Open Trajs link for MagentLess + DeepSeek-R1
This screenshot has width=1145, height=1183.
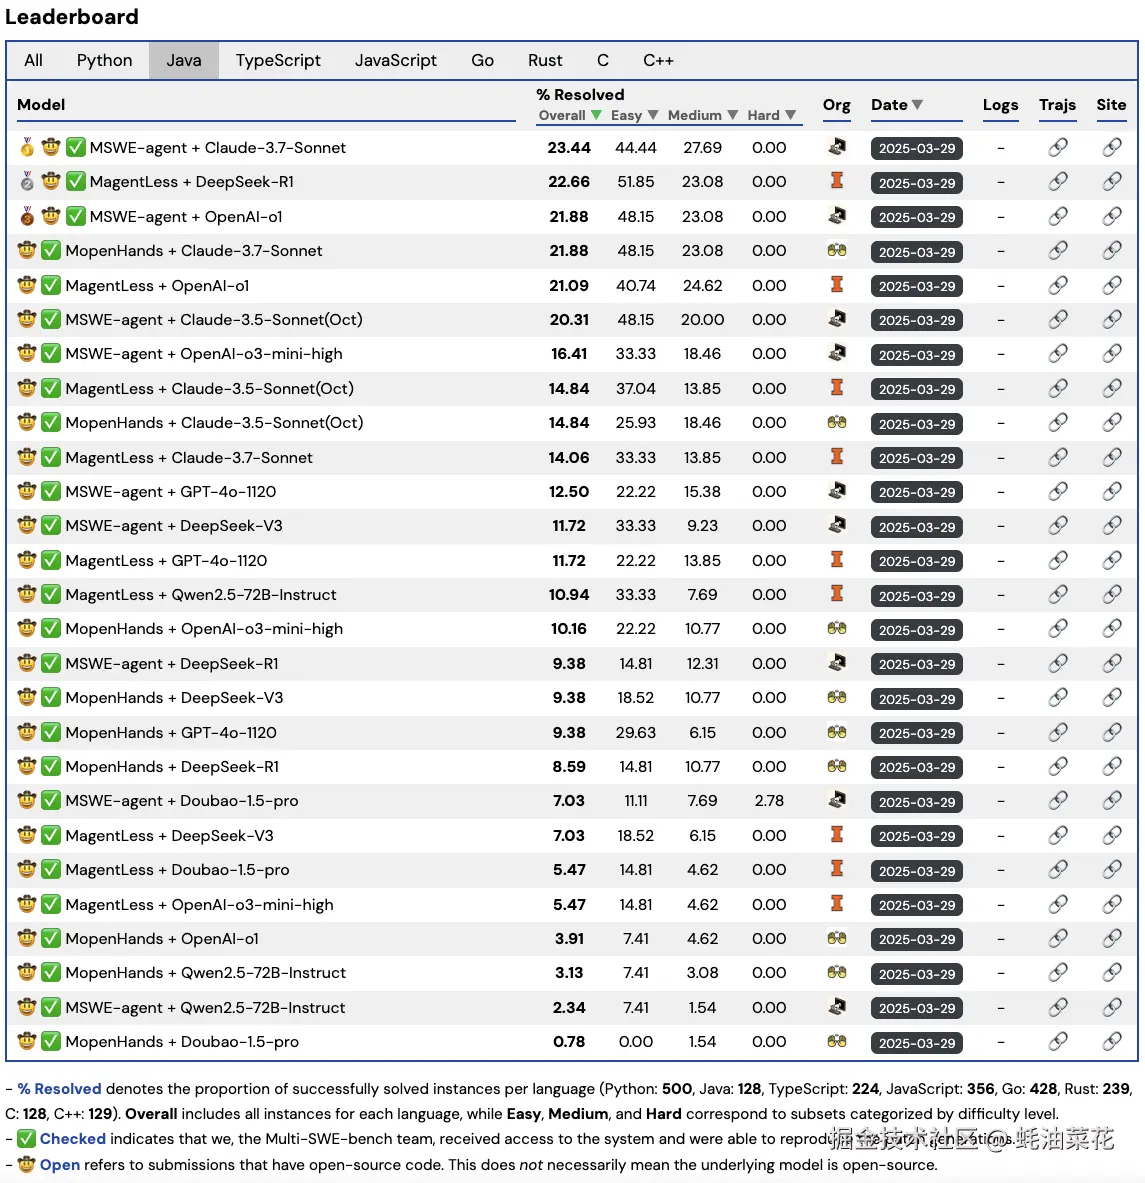[x=1058, y=182]
